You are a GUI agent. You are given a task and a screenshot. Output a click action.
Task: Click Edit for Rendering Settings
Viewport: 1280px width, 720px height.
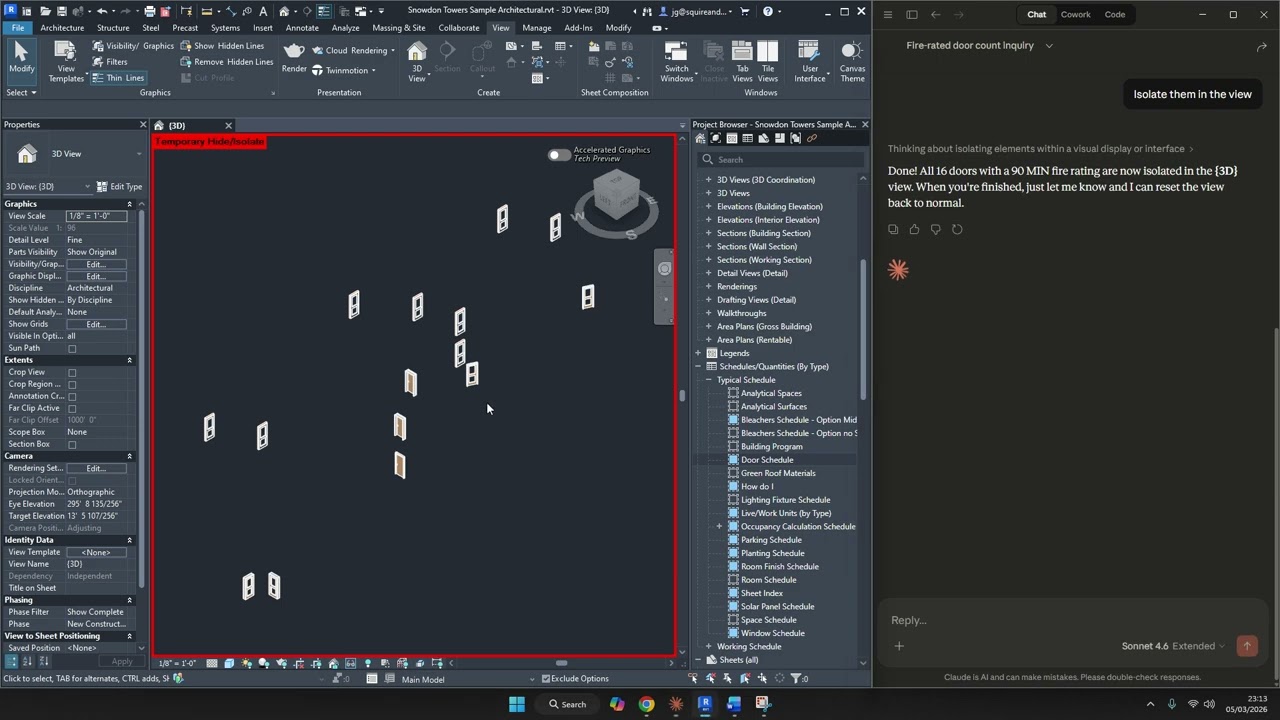[x=96, y=468]
